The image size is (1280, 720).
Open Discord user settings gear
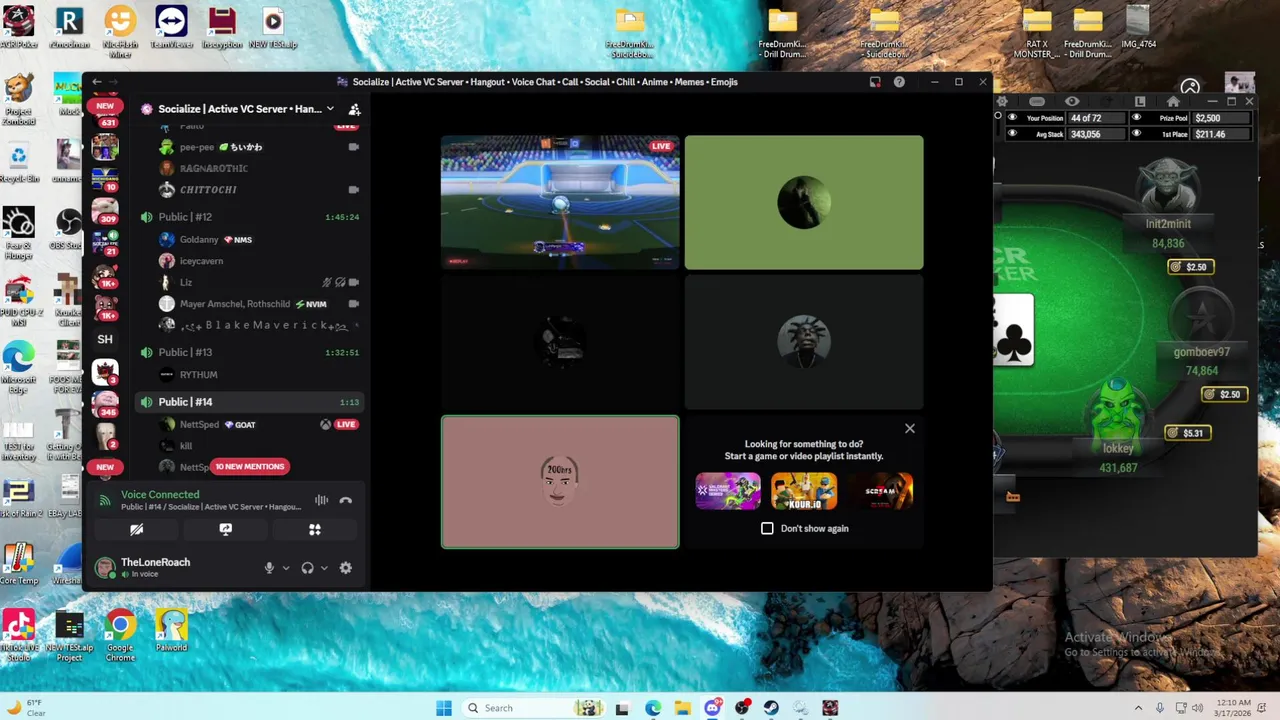click(x=345, y=568)
